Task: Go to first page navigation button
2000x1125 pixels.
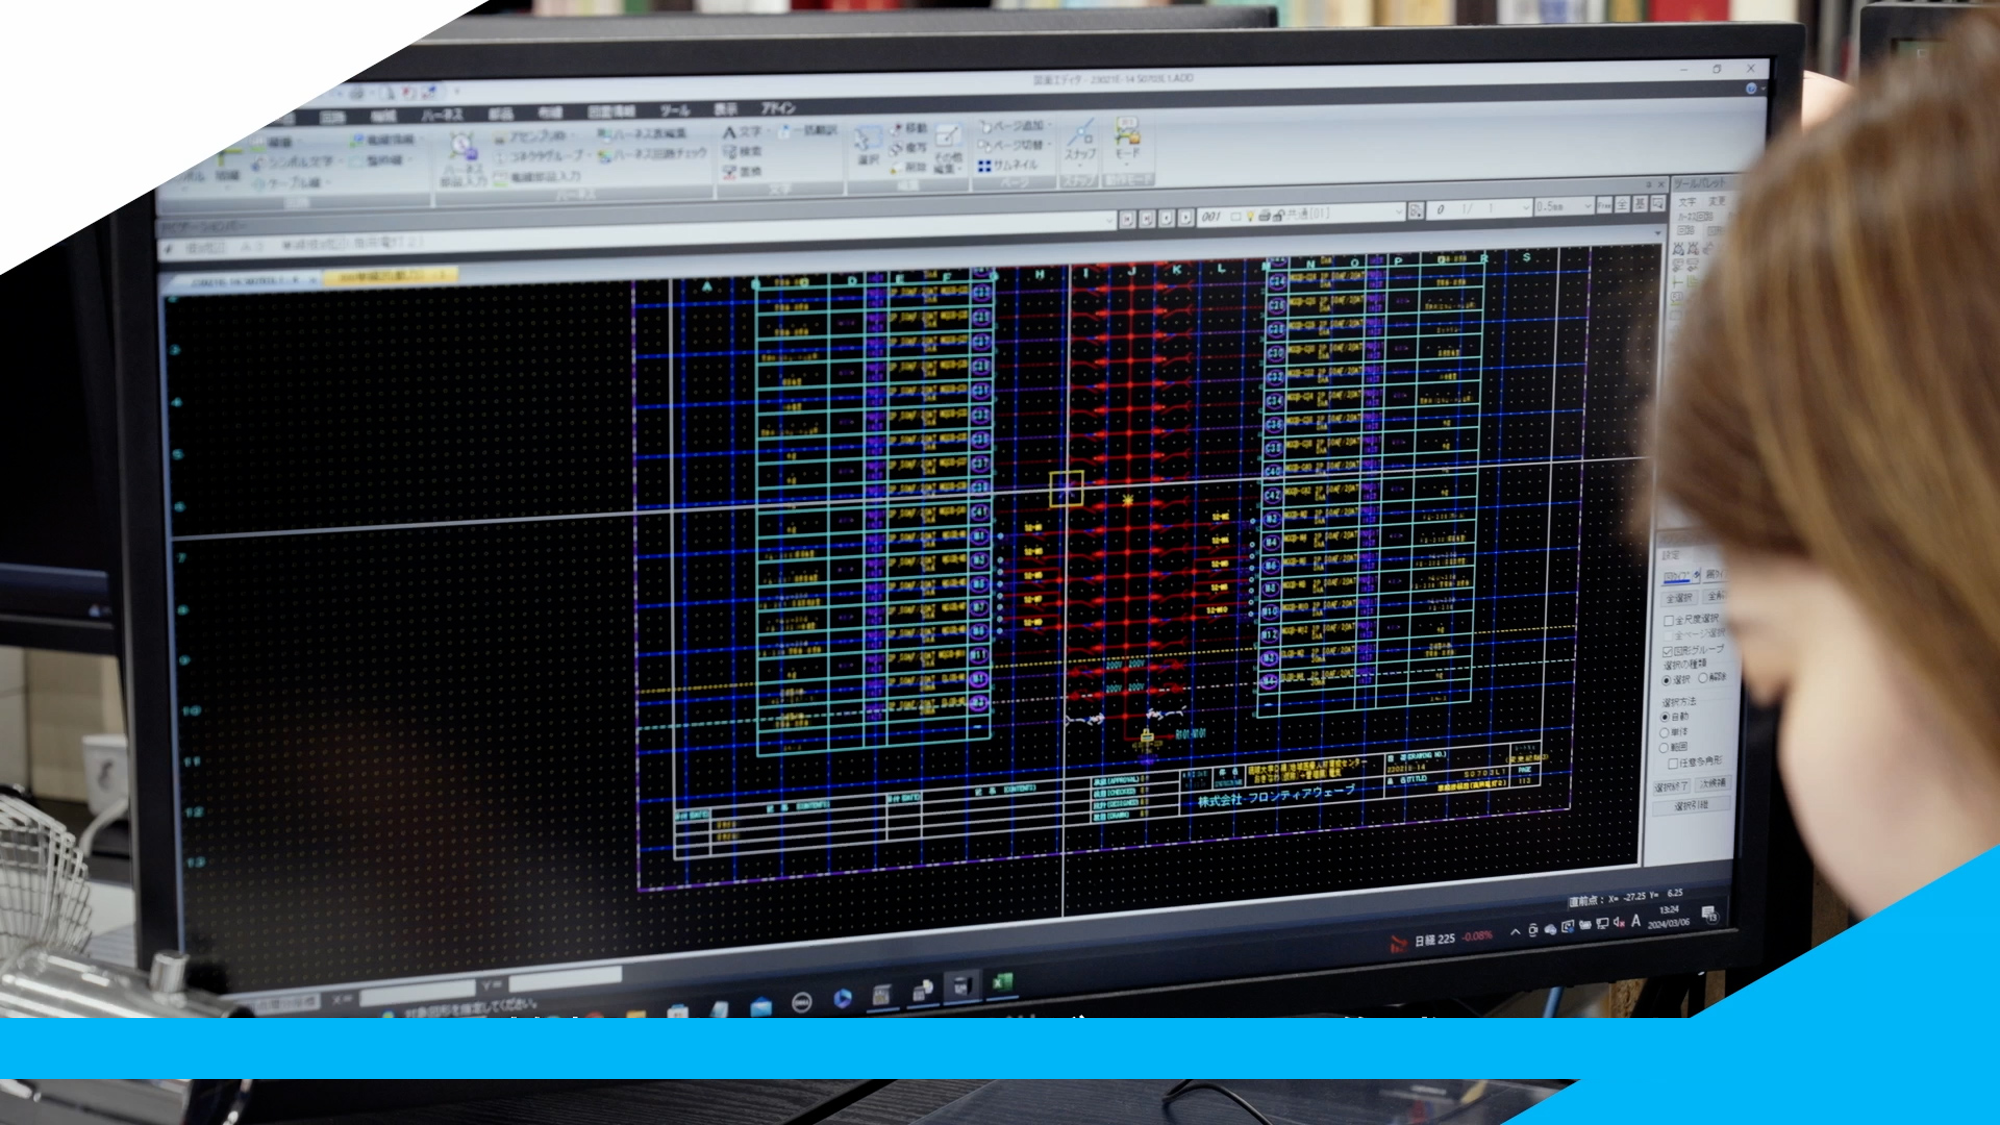Action: coord(1127,219)
